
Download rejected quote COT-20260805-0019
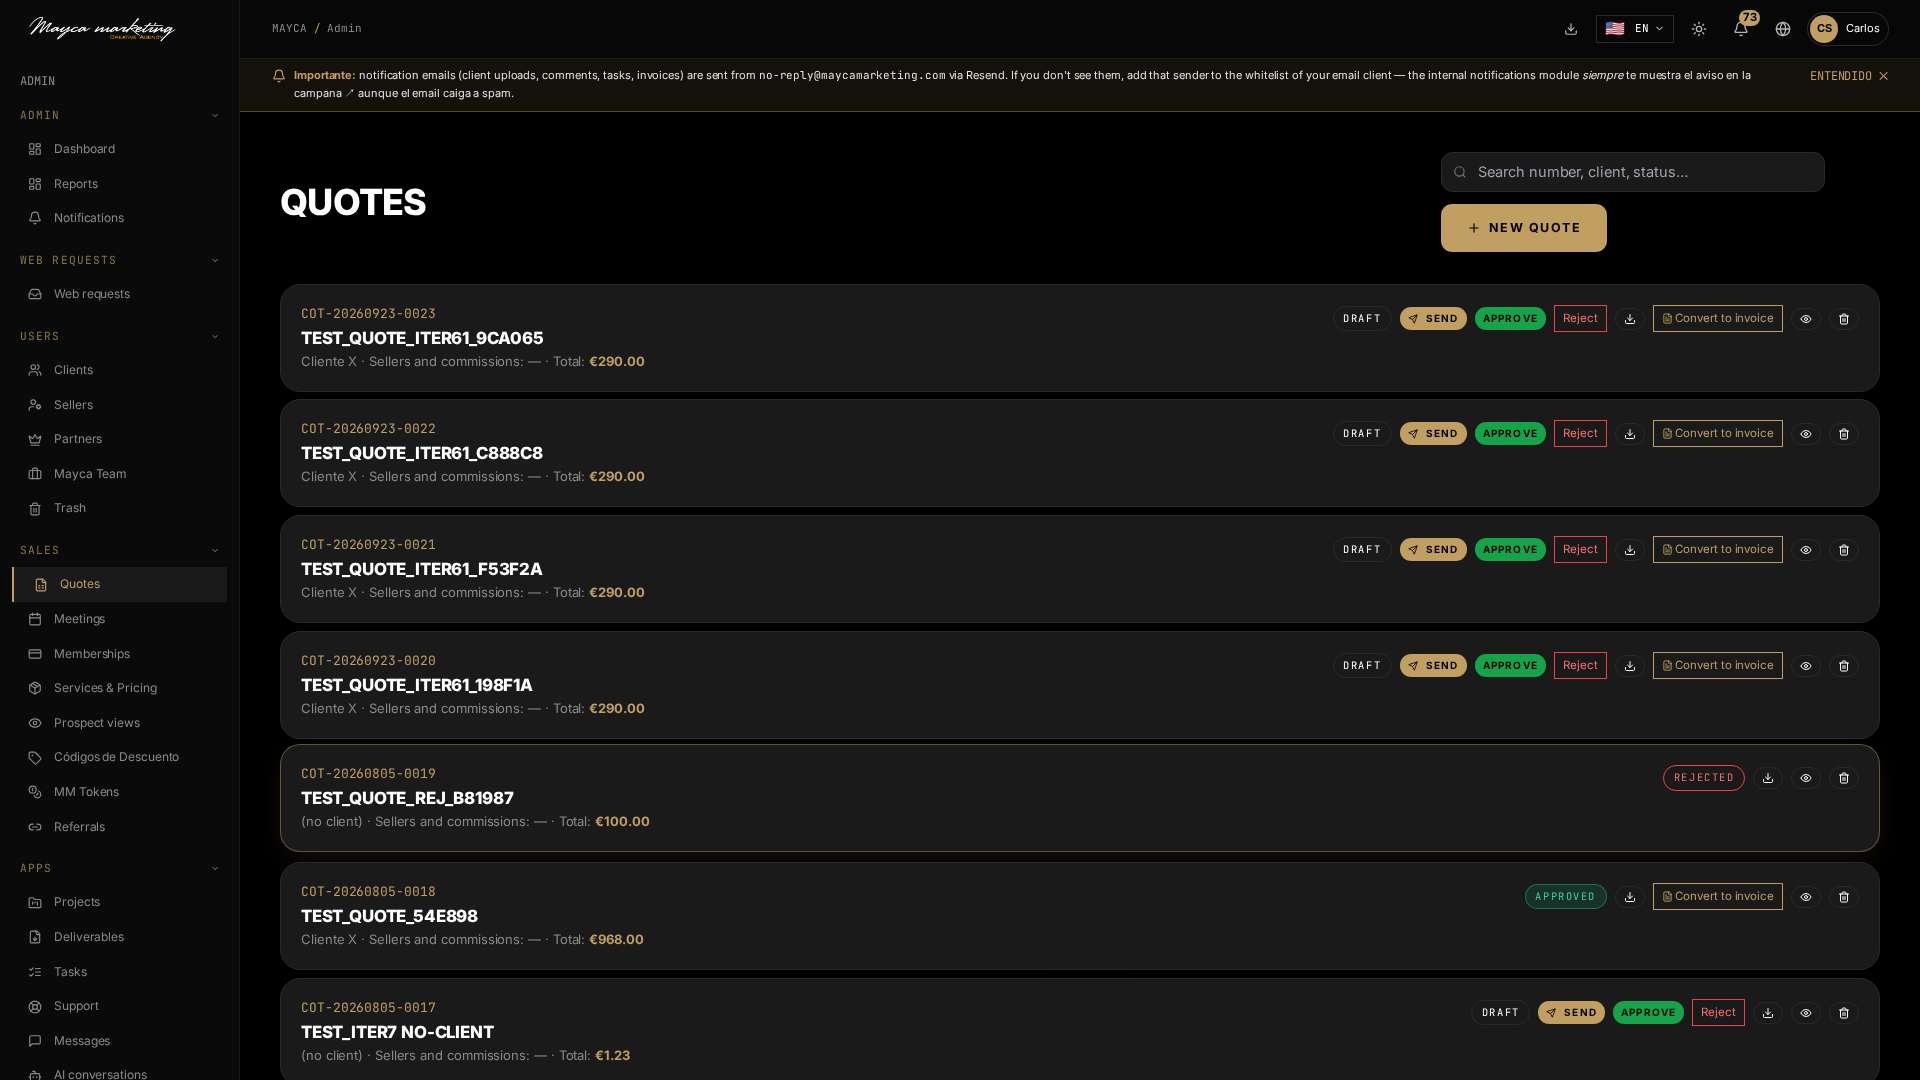click(1768, 778)
